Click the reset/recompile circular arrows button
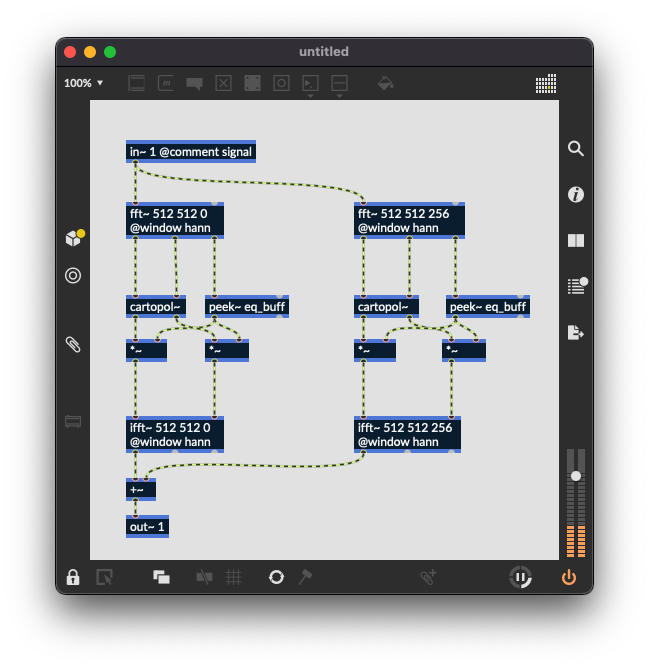 (276, 577)
